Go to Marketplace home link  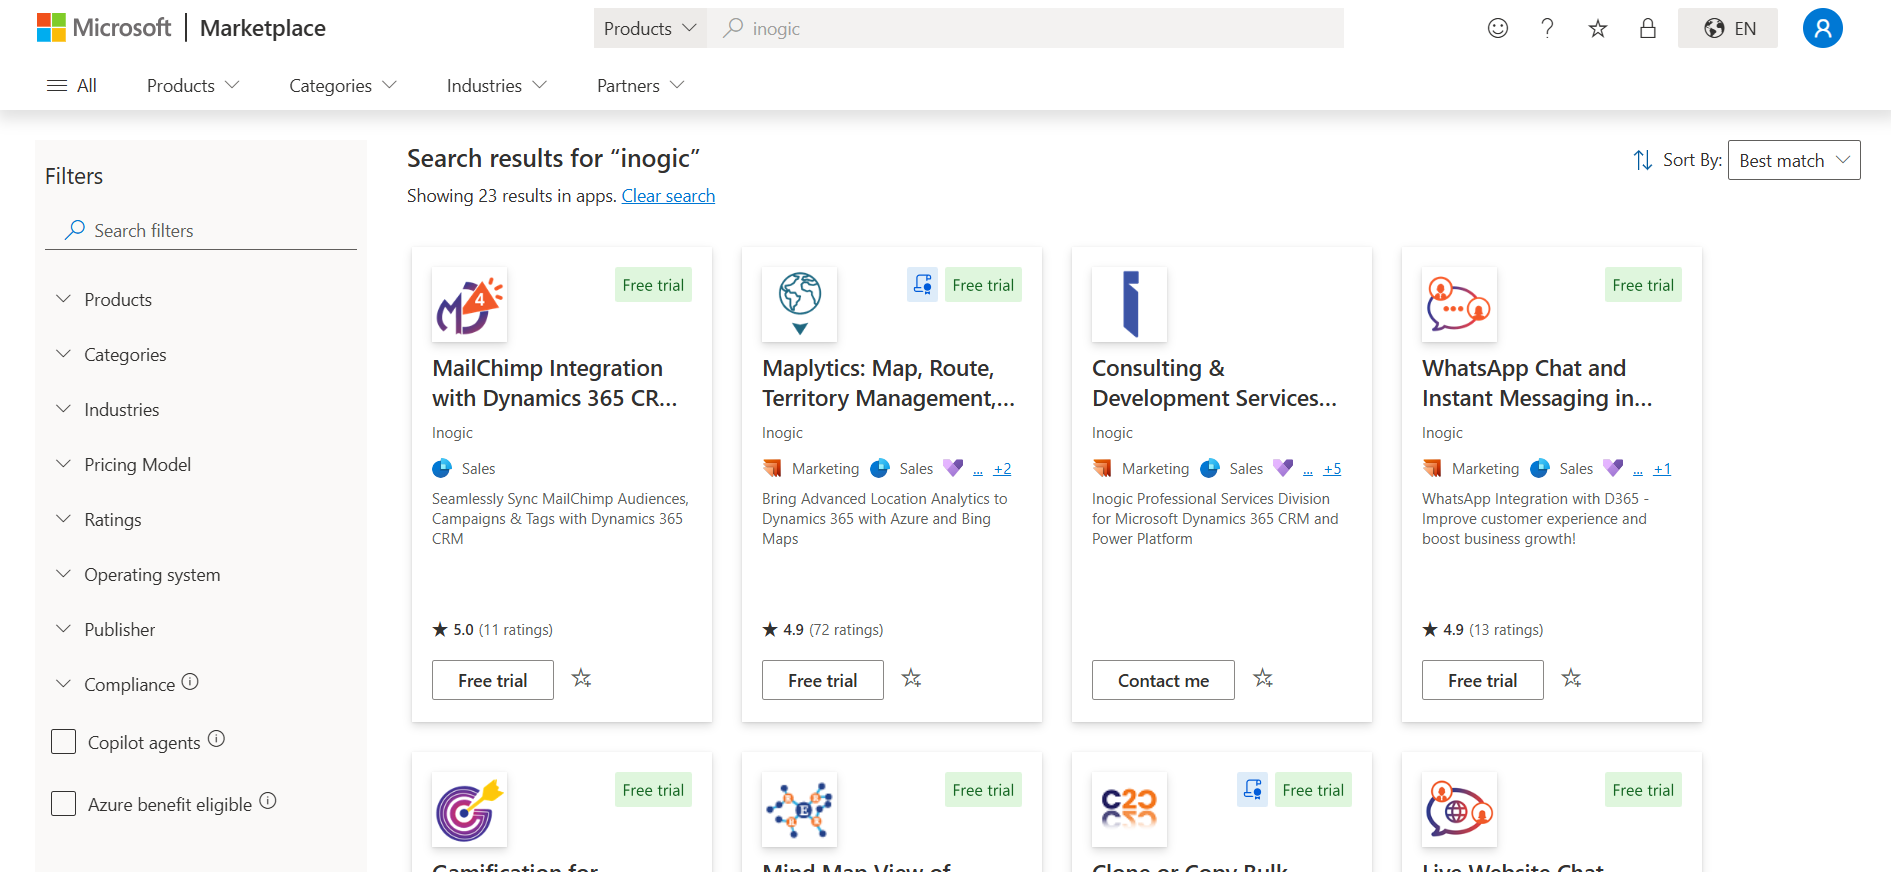point(263,28)
